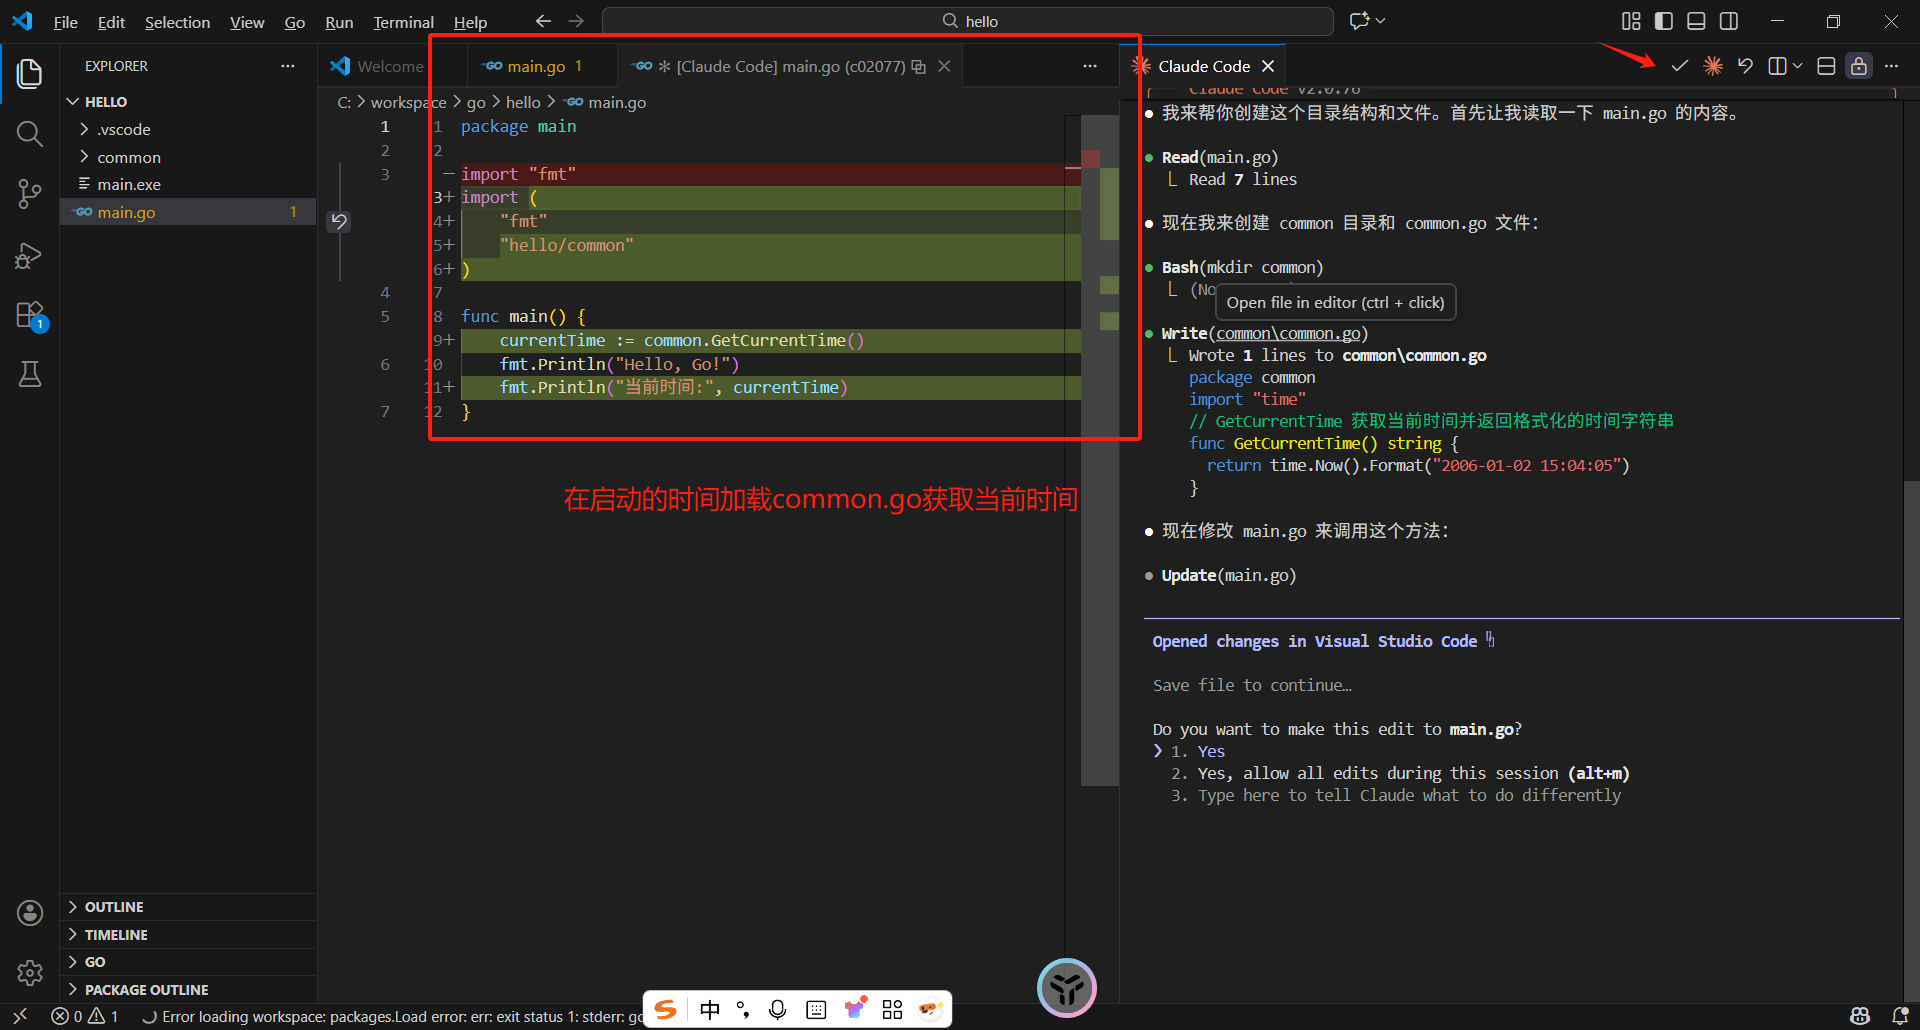The width and height of the screenshot is (1920, 1030).
Task: Click the split editor down icon
Action: coord(1826,66)
